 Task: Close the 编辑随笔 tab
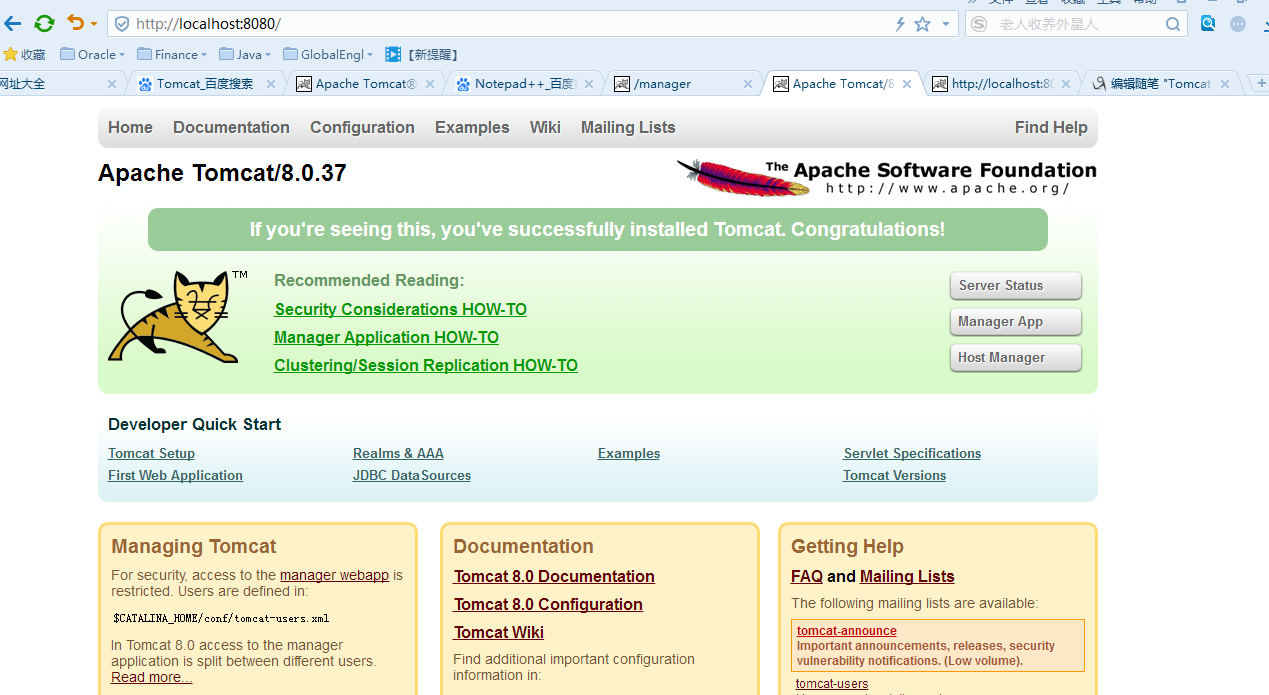click(x=1225, y=84)
